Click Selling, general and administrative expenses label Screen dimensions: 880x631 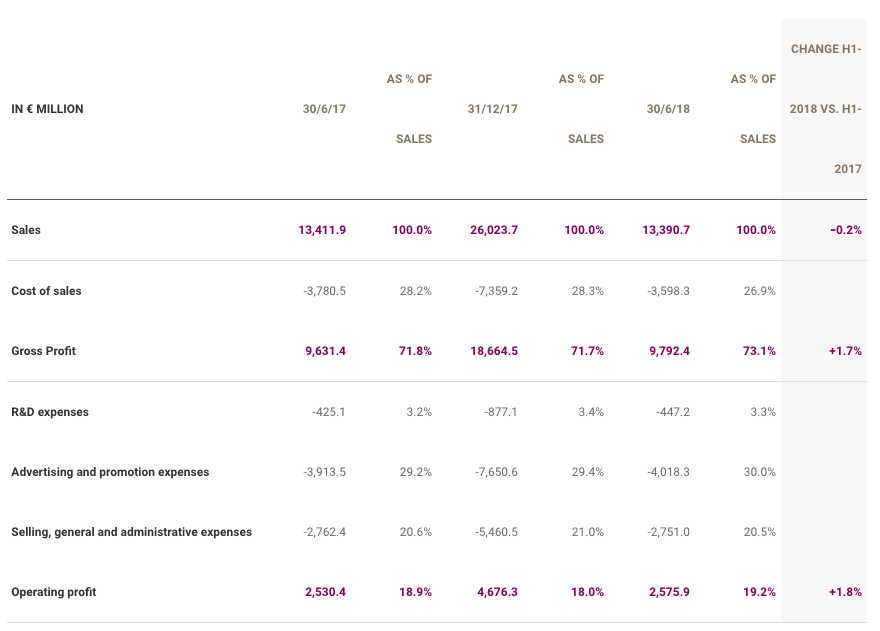tap(131, 532)
